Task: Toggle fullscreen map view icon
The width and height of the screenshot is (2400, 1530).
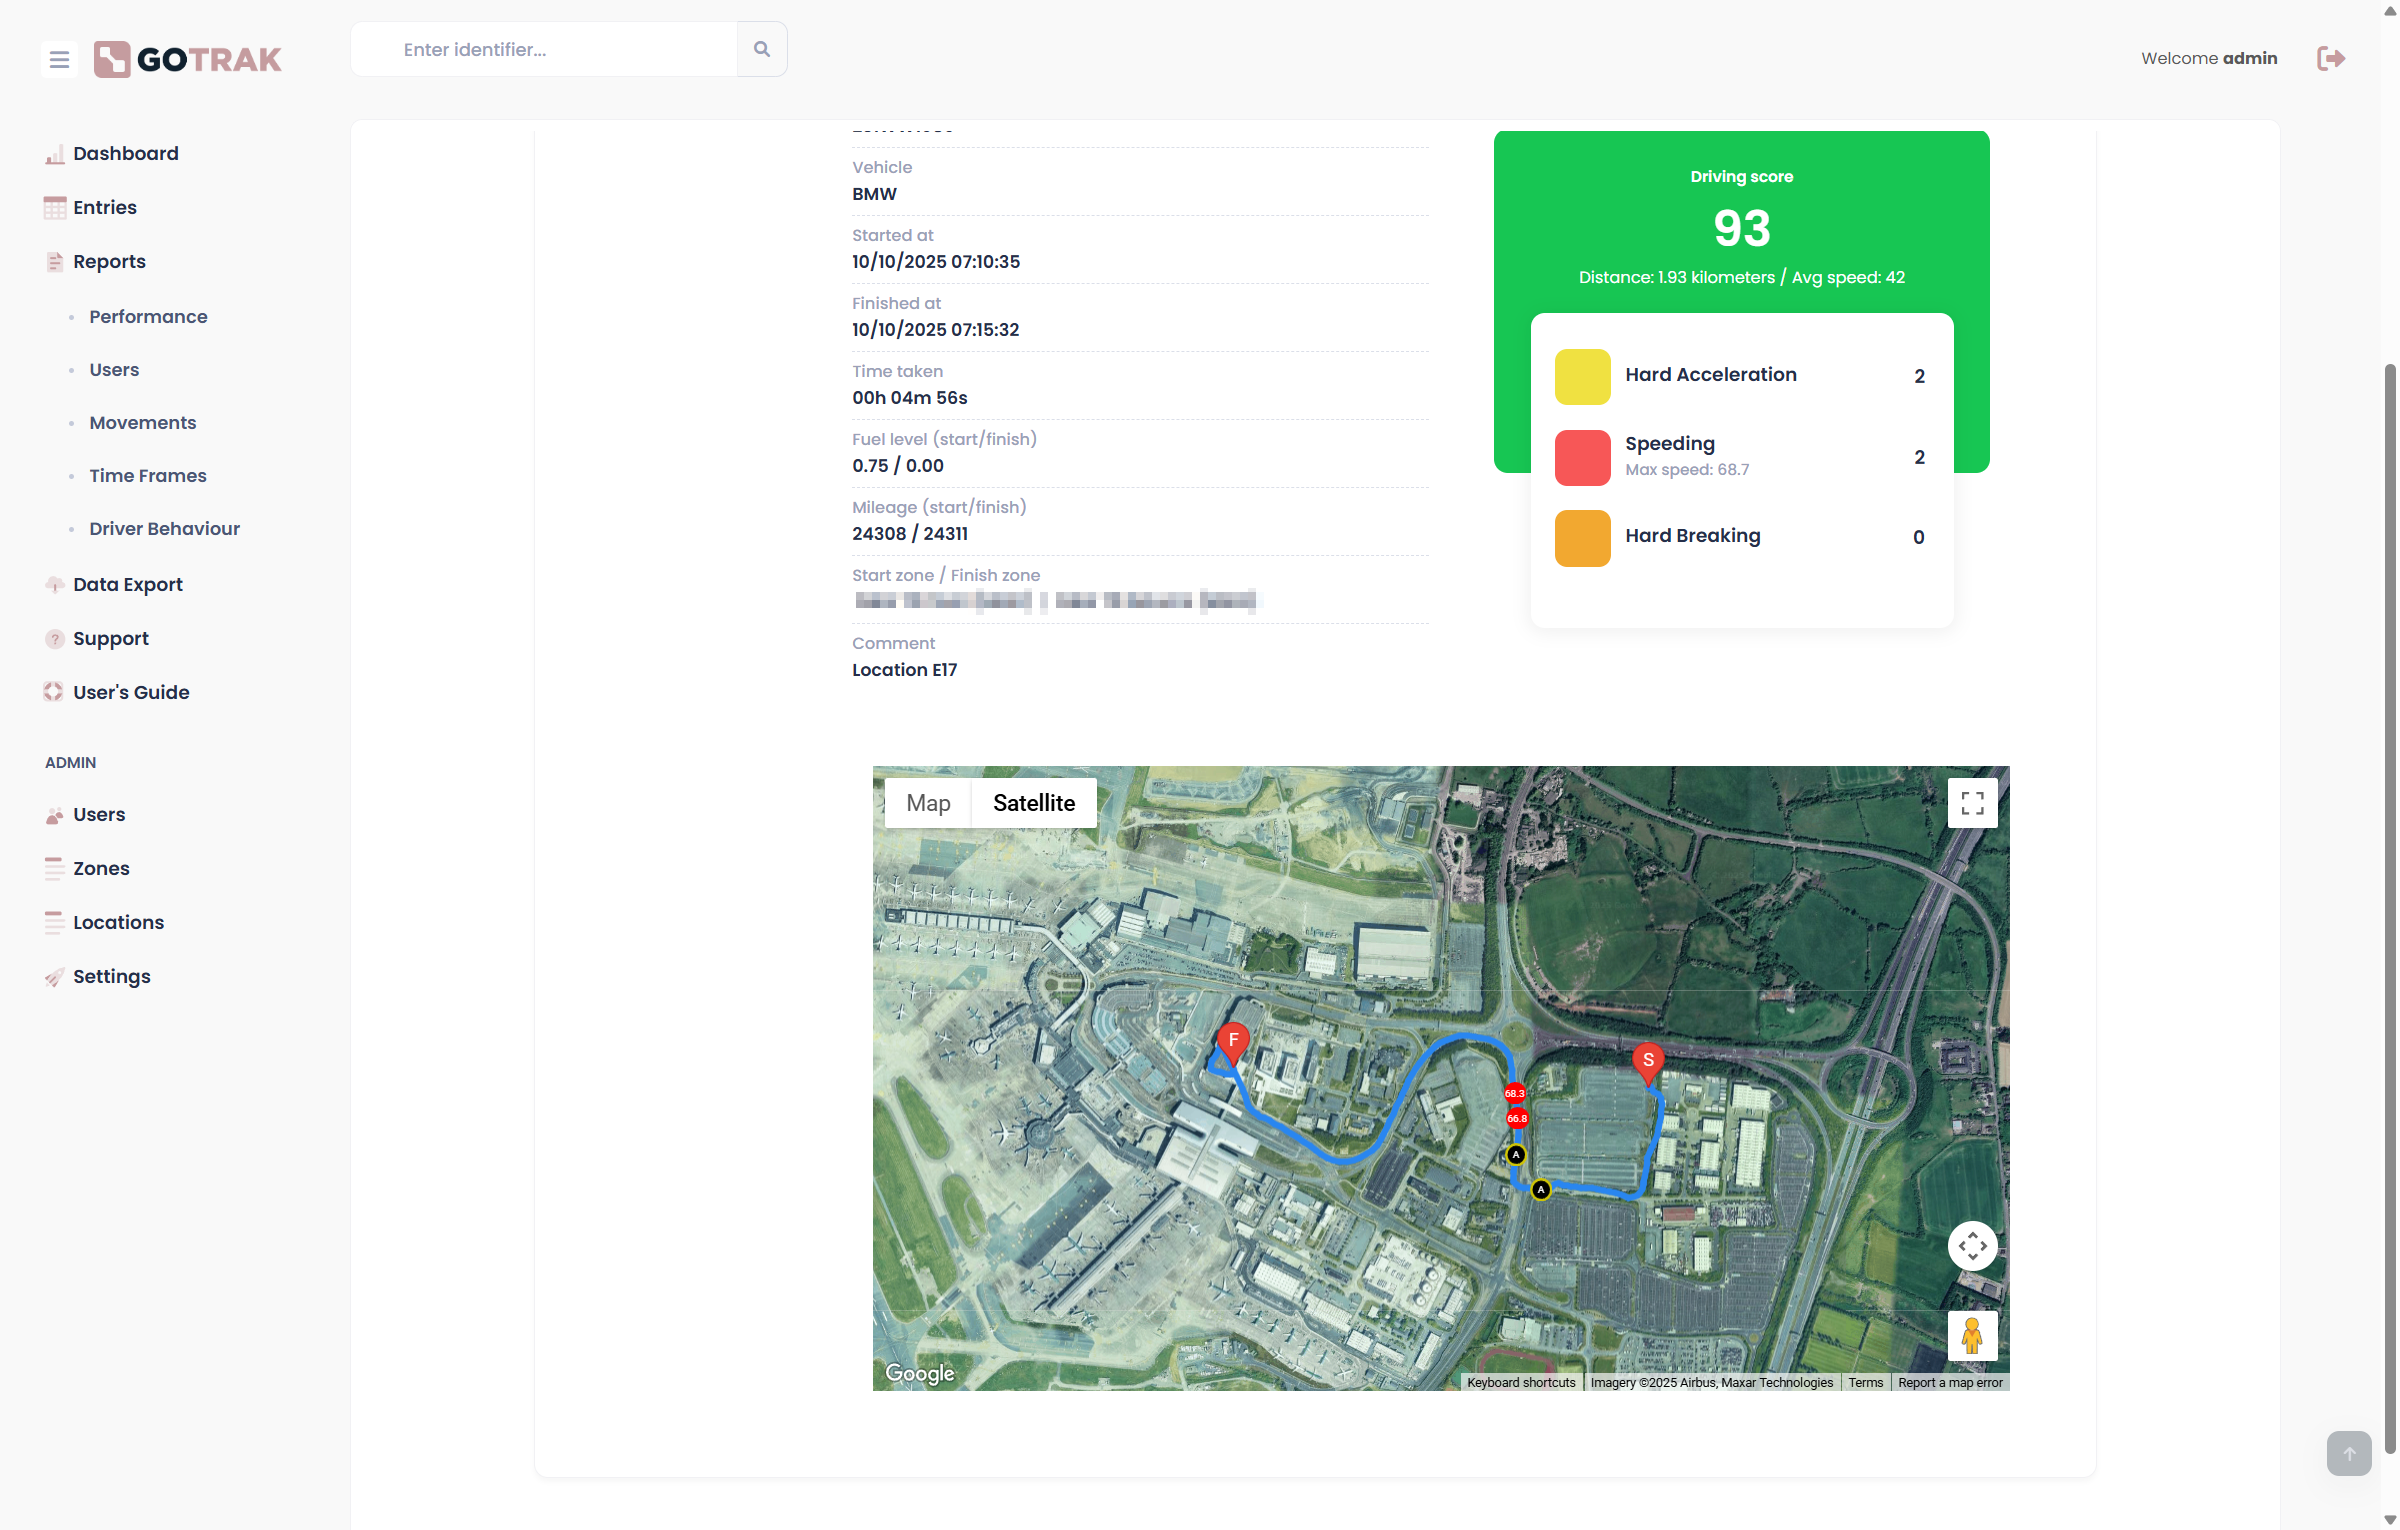Action: tap(1972, 803)
